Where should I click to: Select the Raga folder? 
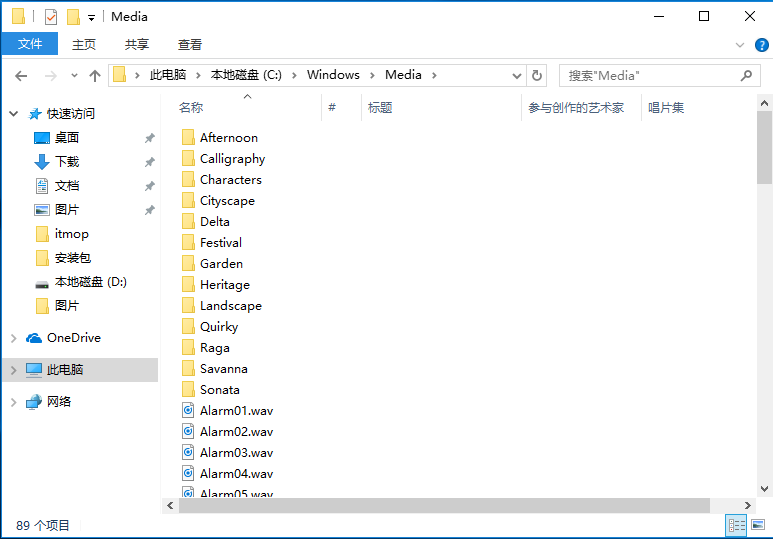[x=214, y=348]
